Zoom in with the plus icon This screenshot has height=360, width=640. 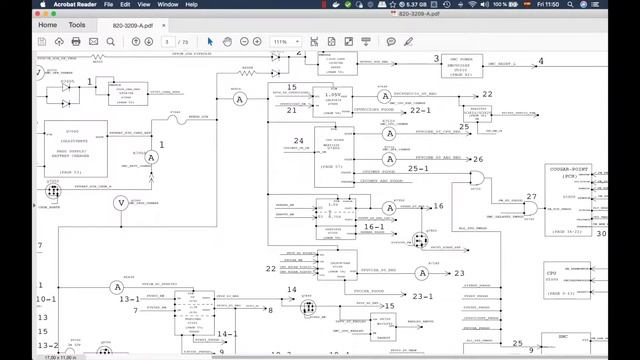(x=257, y=42)
